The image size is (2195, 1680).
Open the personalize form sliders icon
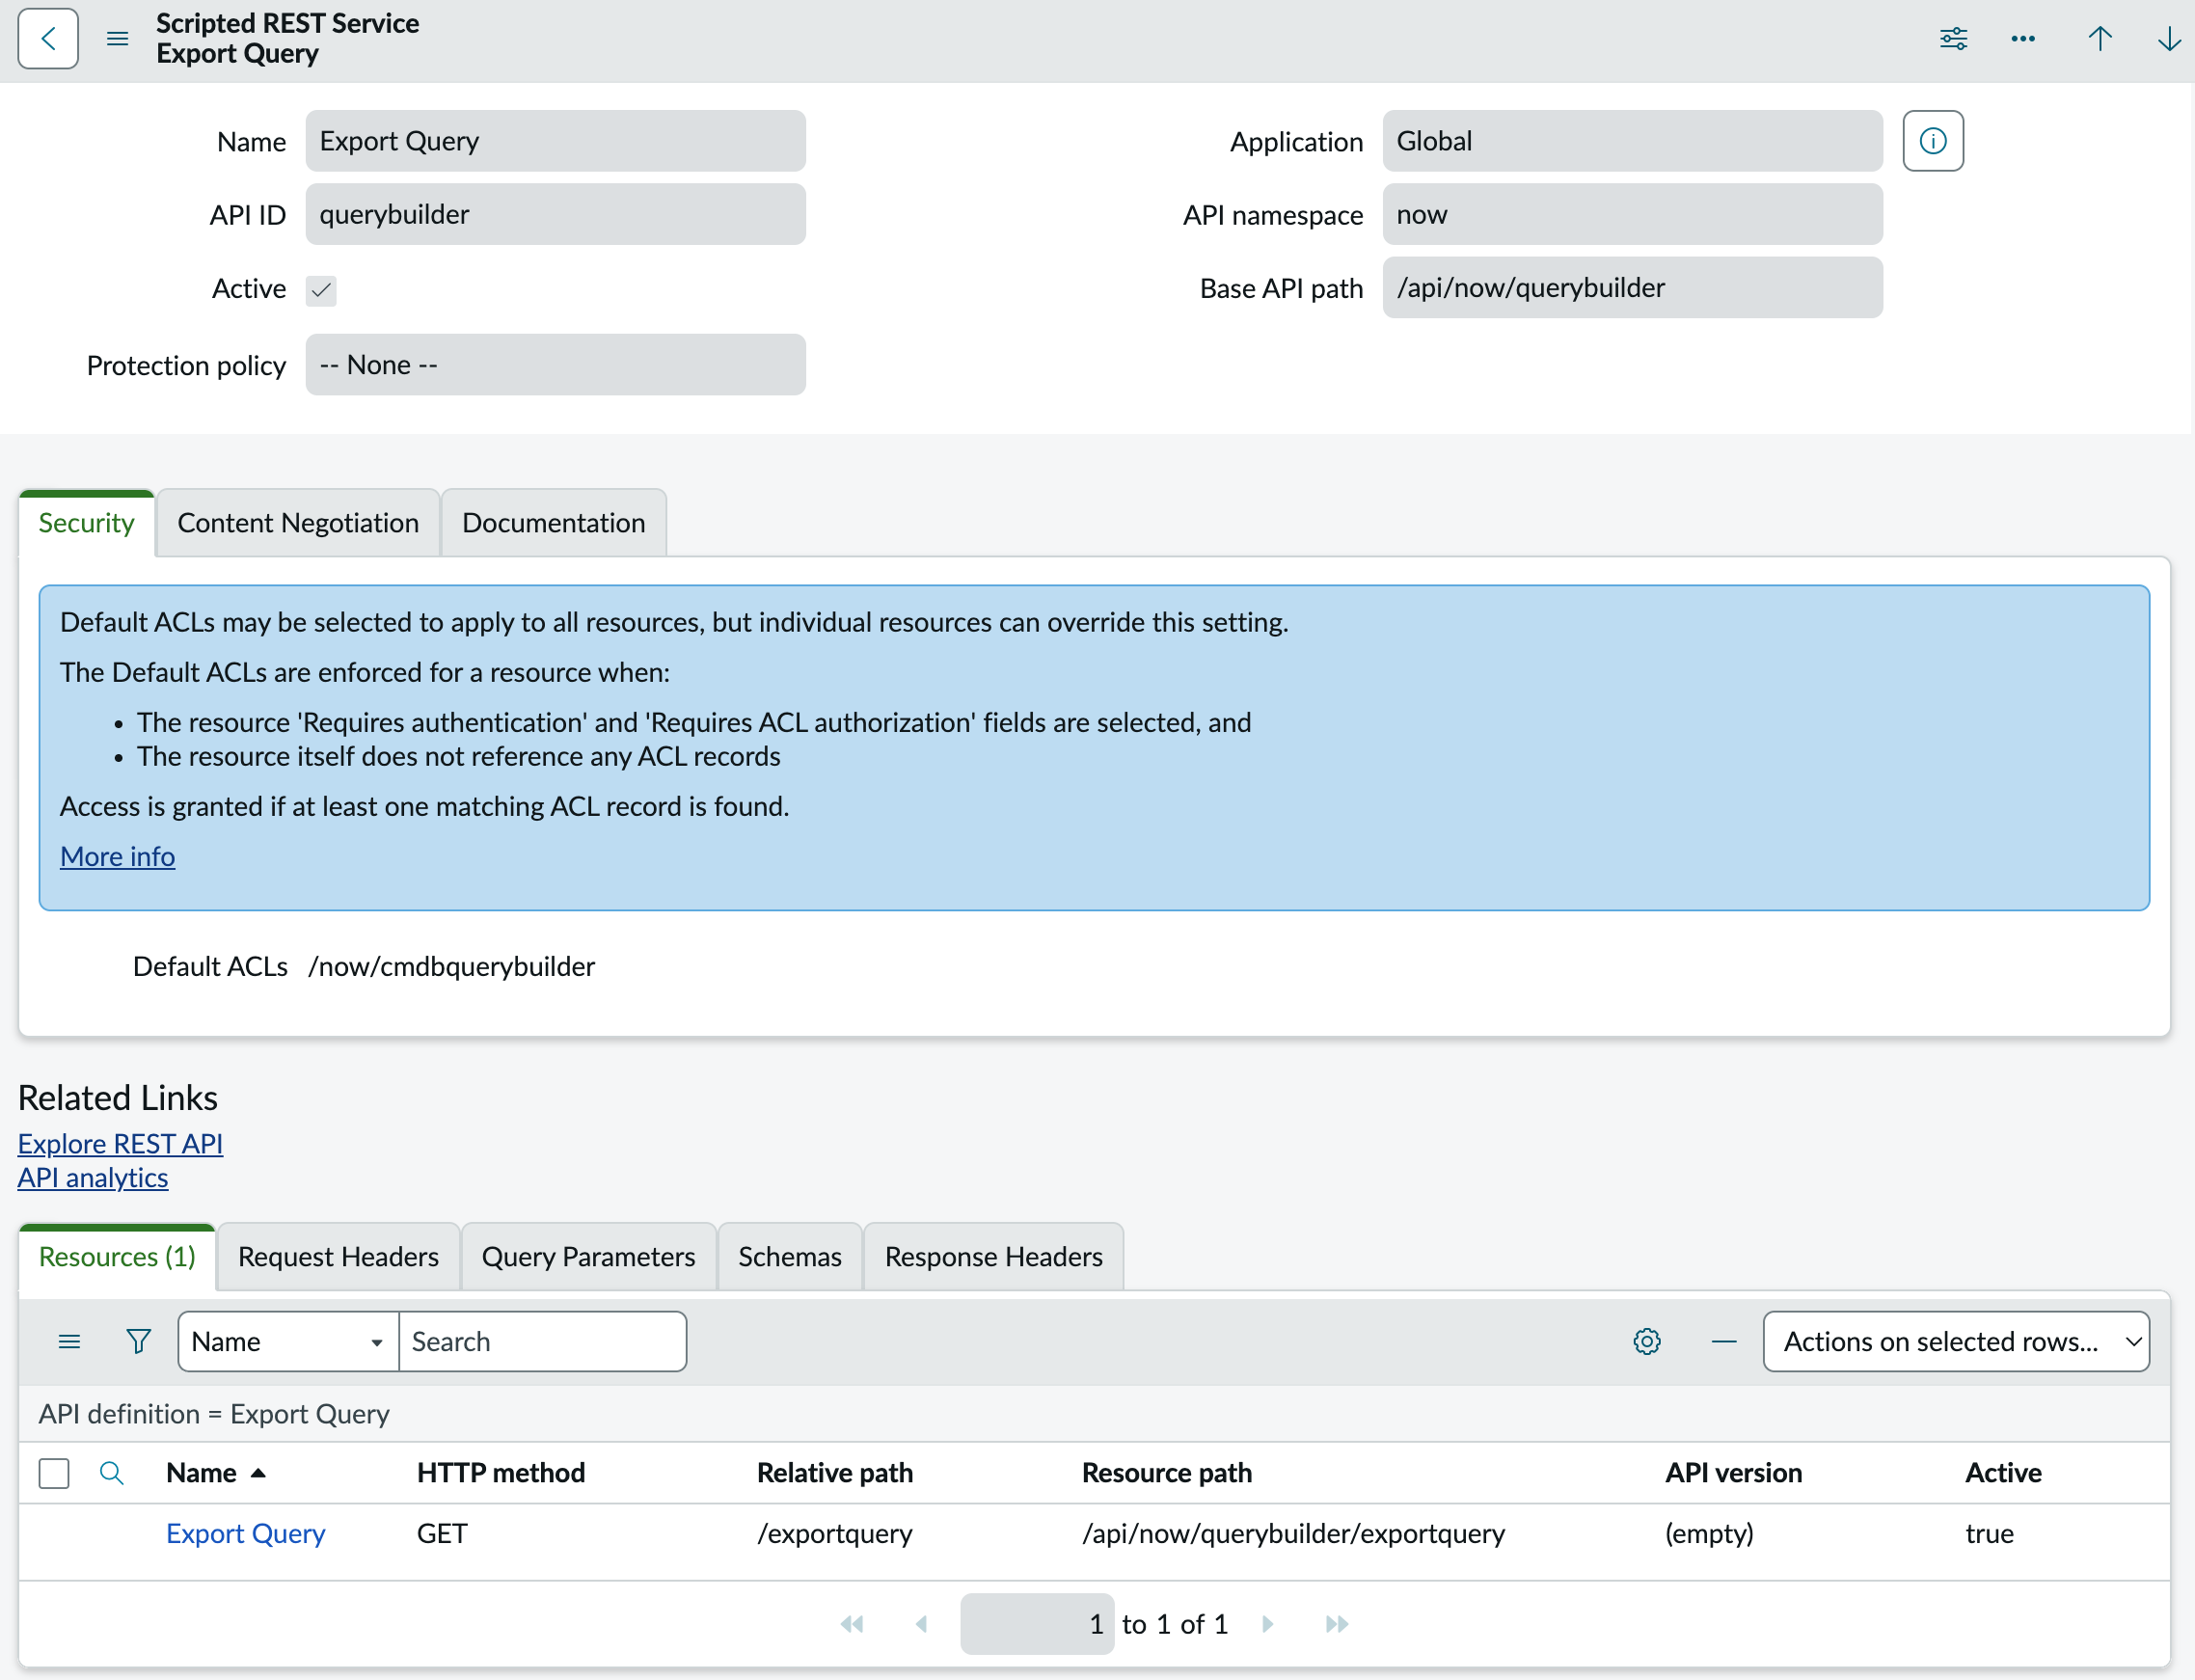click(x=1953, y=39)
